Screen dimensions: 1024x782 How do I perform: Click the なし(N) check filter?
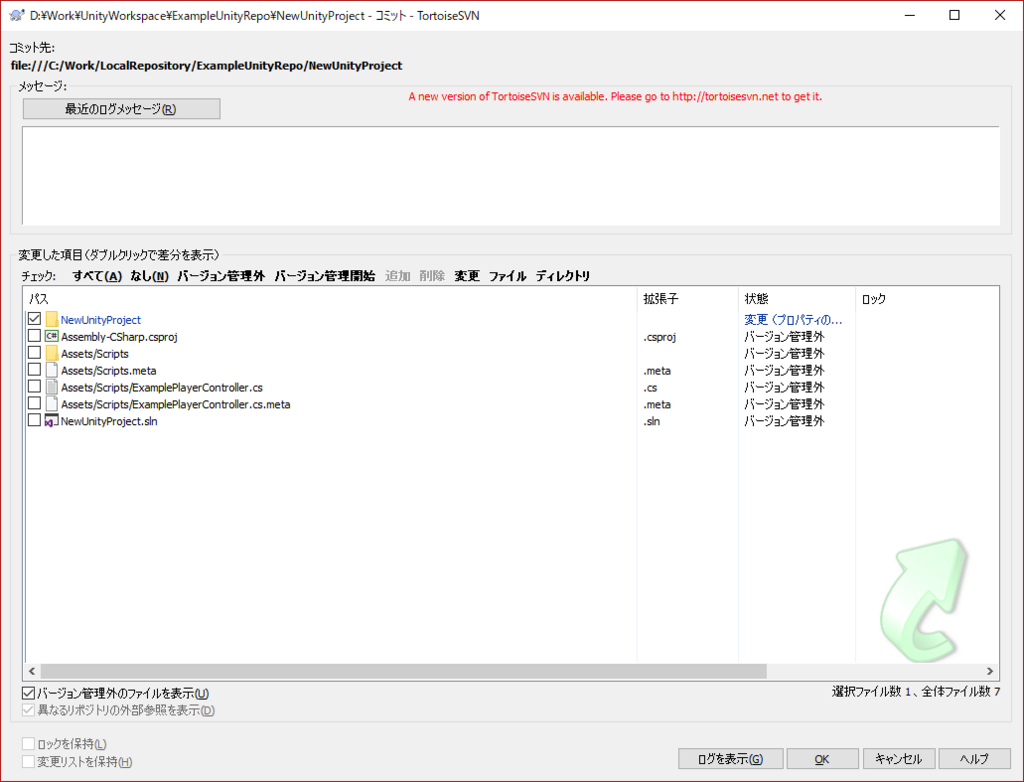pos(150,276)
